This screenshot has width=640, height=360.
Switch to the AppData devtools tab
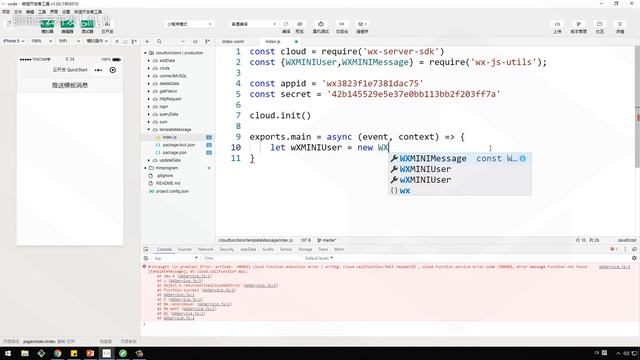click(248, 249)
